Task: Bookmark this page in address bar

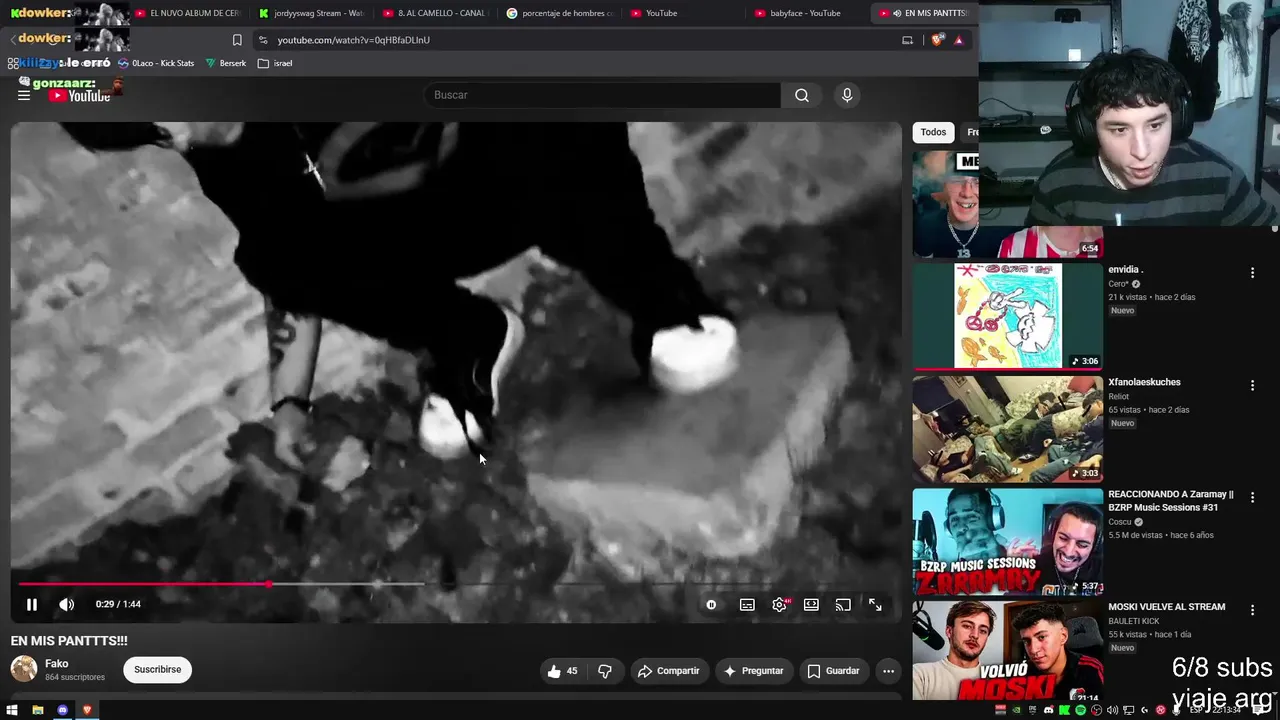Action: (x=237, y=40)
